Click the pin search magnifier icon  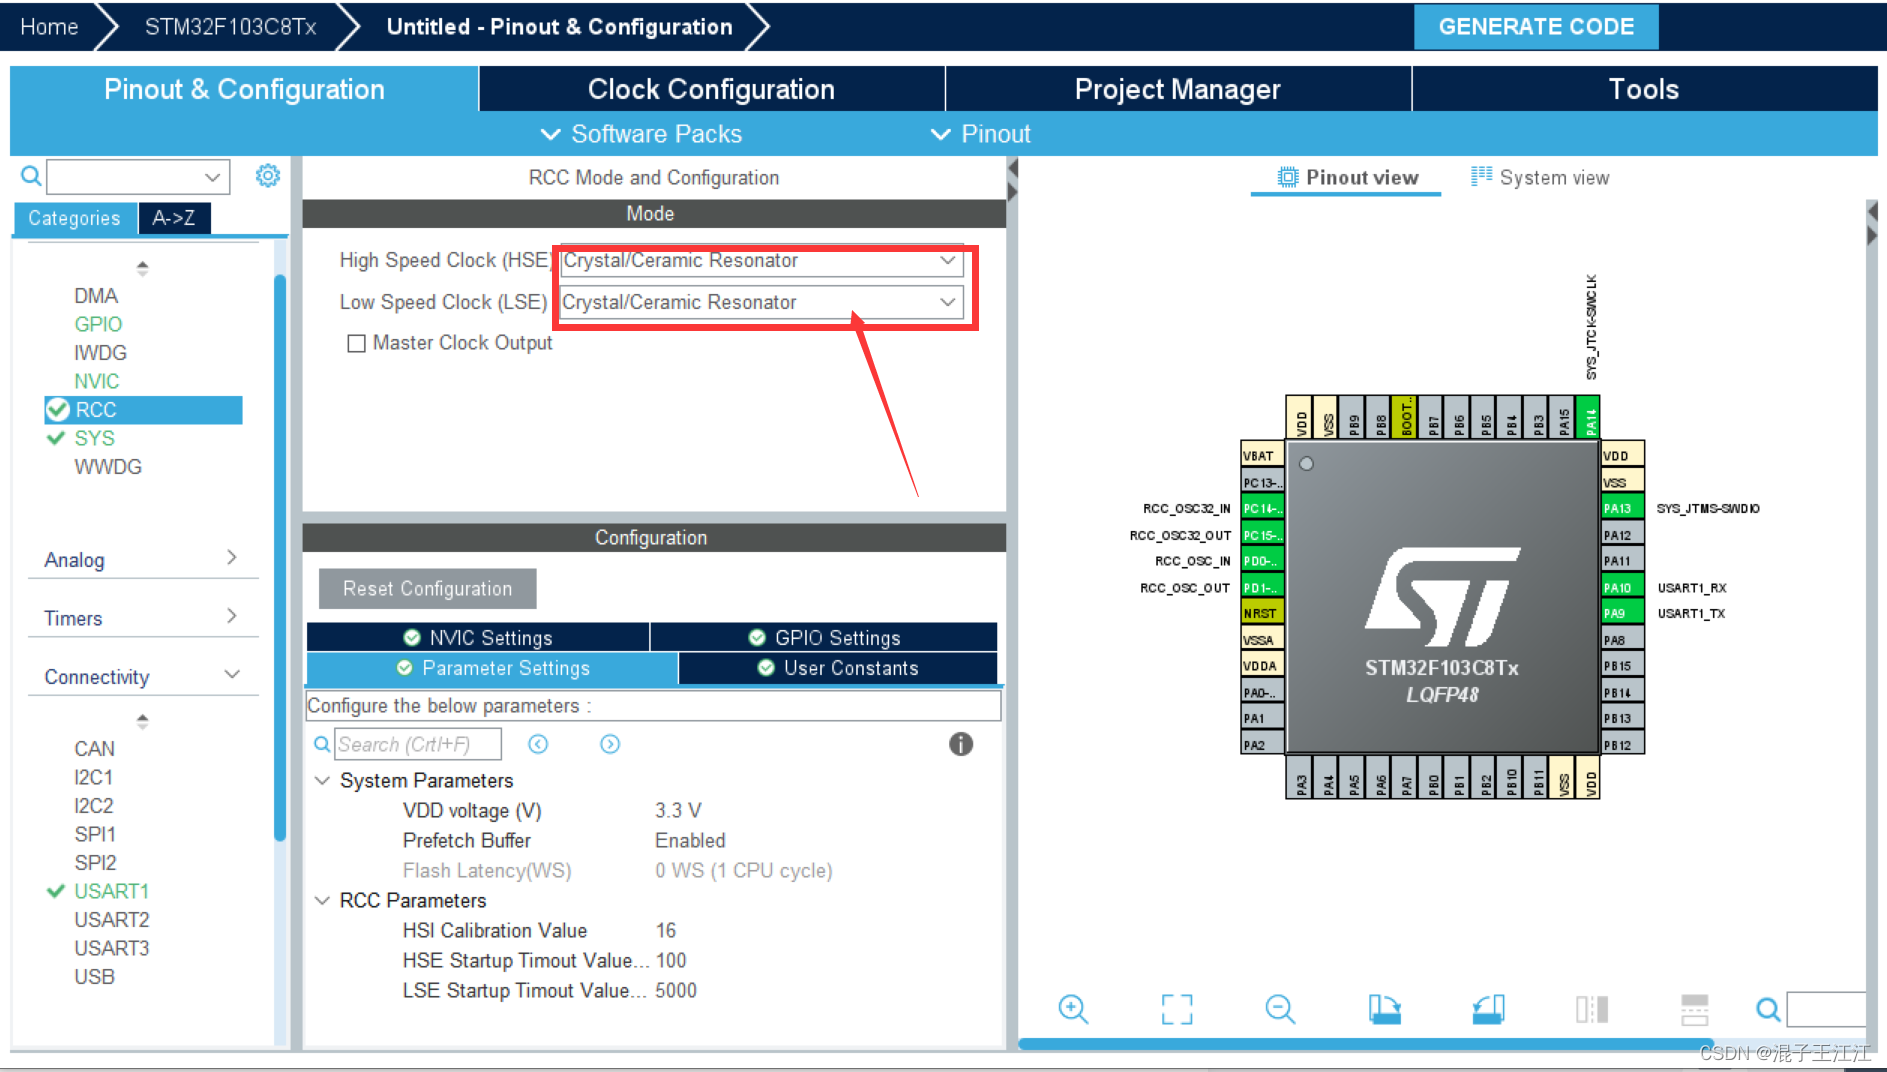click(1768, 1009)
